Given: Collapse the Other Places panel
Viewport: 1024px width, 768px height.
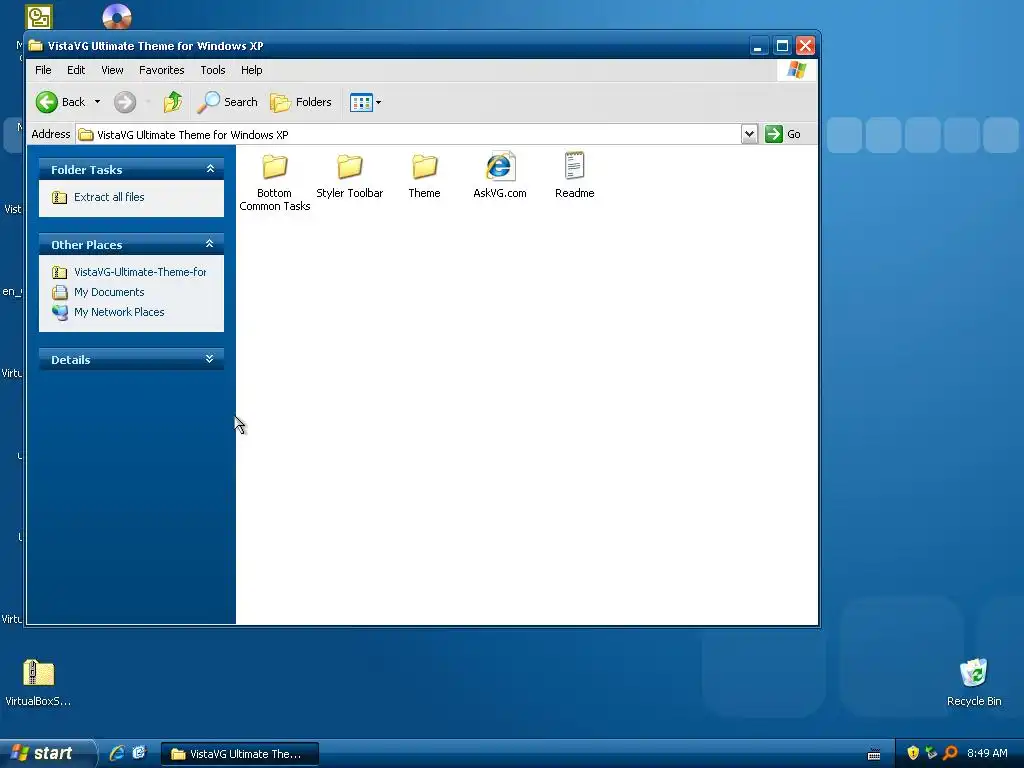Looking at the screenshot, I should (x=210, y=244).
